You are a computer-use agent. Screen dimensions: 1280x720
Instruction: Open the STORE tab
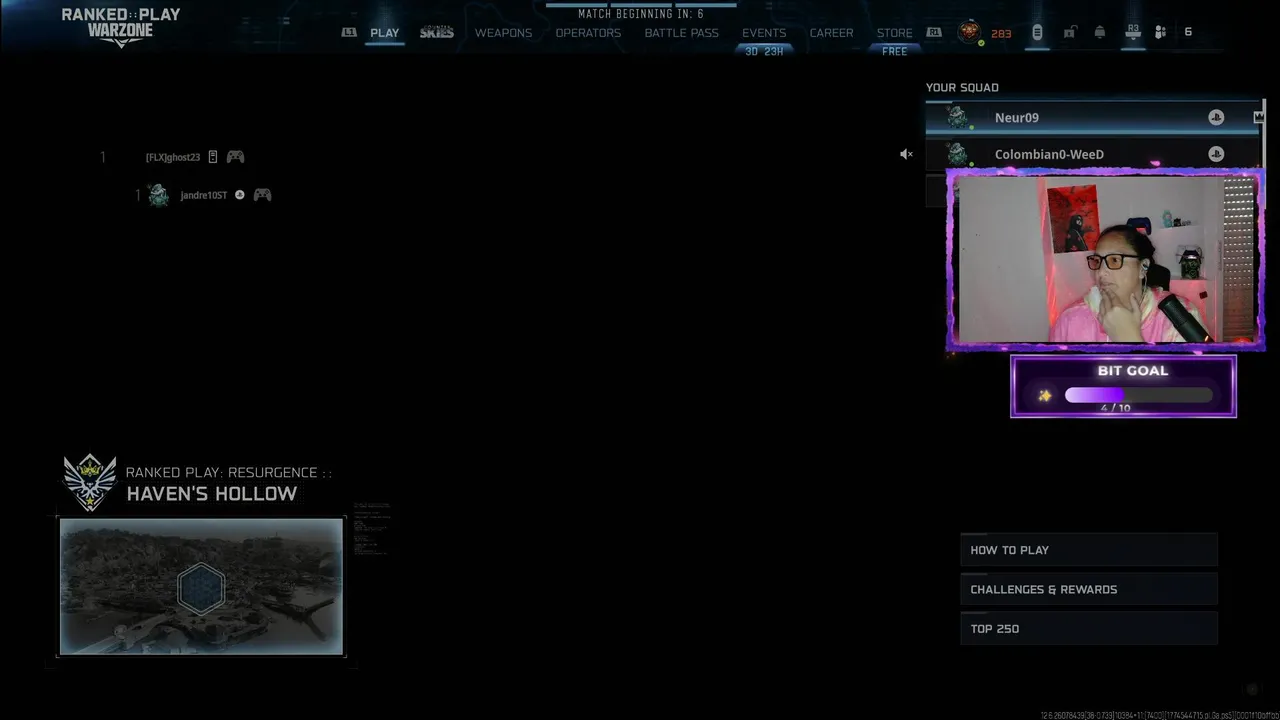click(x=894, y=33)
